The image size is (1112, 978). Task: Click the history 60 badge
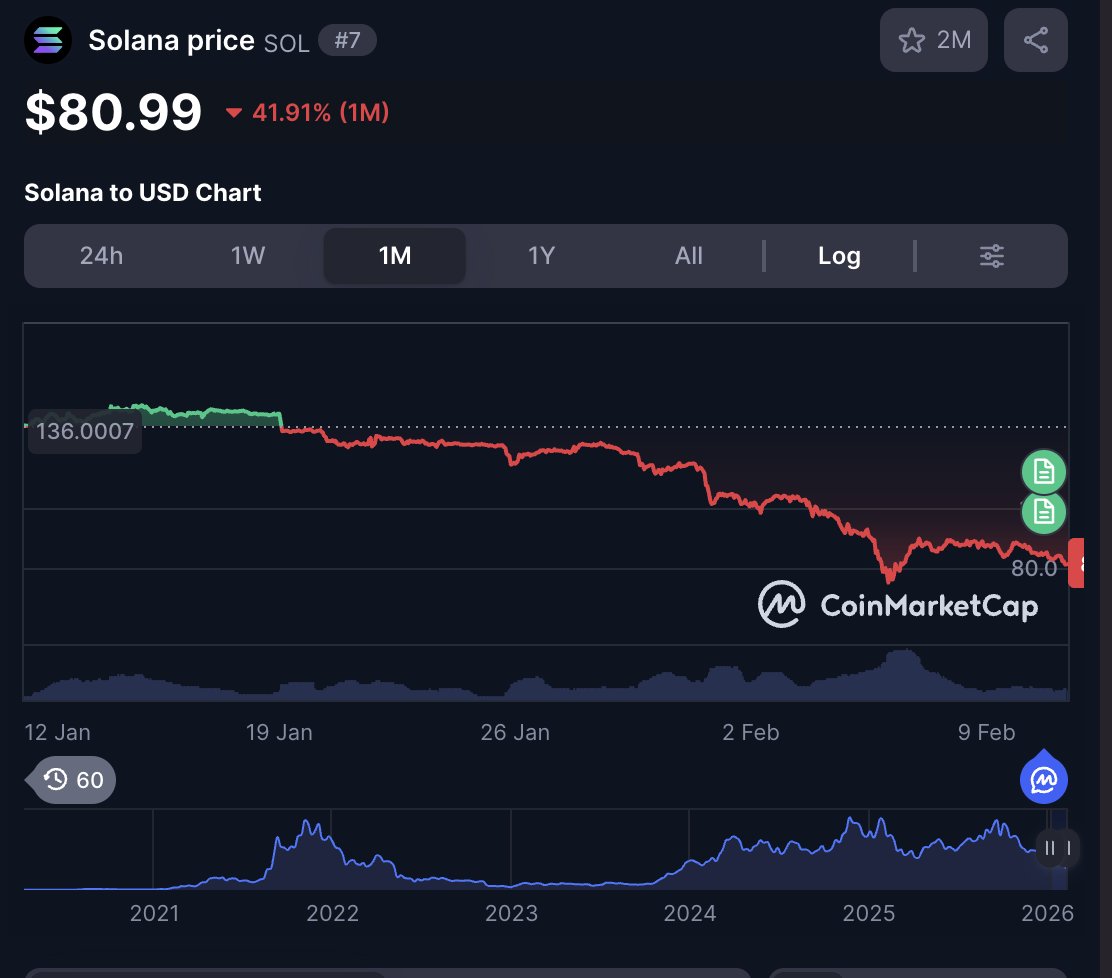[72, 779]
